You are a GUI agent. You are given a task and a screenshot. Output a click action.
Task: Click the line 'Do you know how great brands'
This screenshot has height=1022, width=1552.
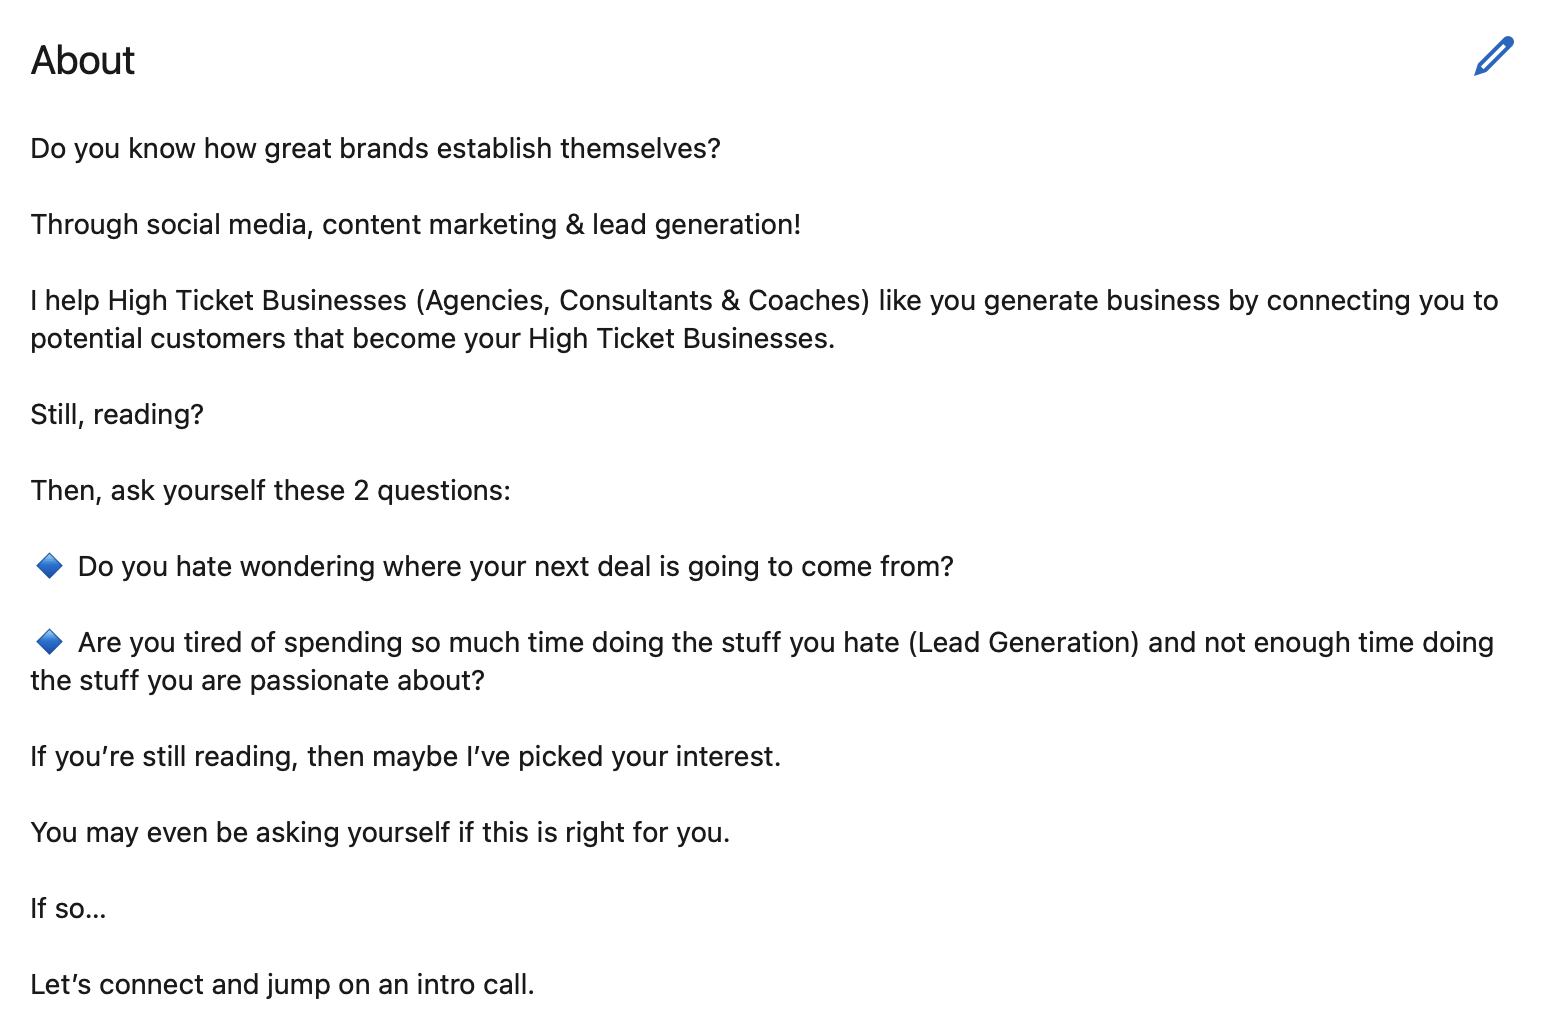pyautogui.click(x=375, y=148)
